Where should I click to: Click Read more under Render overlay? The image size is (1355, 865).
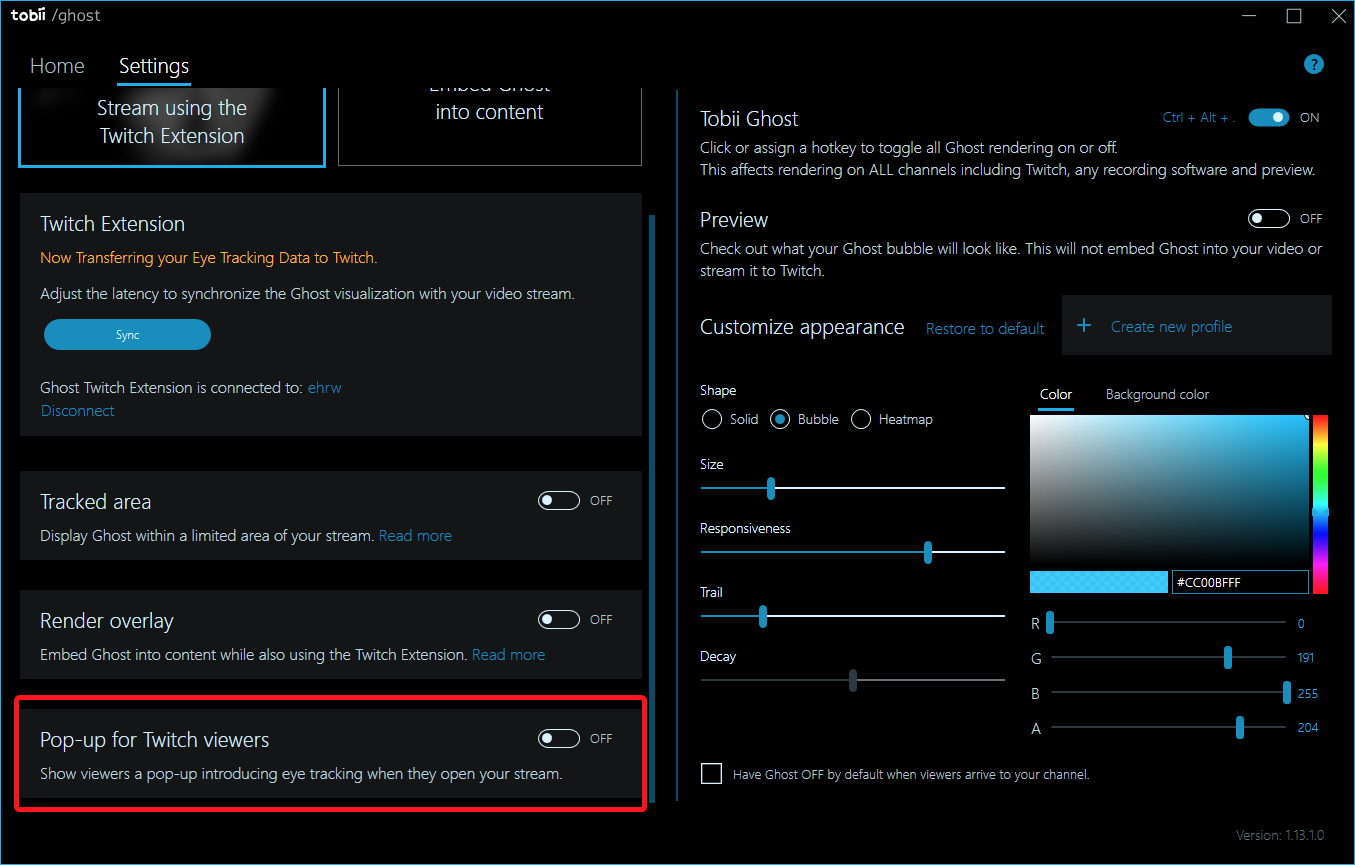pyautogui.click(x=508, y=655)
